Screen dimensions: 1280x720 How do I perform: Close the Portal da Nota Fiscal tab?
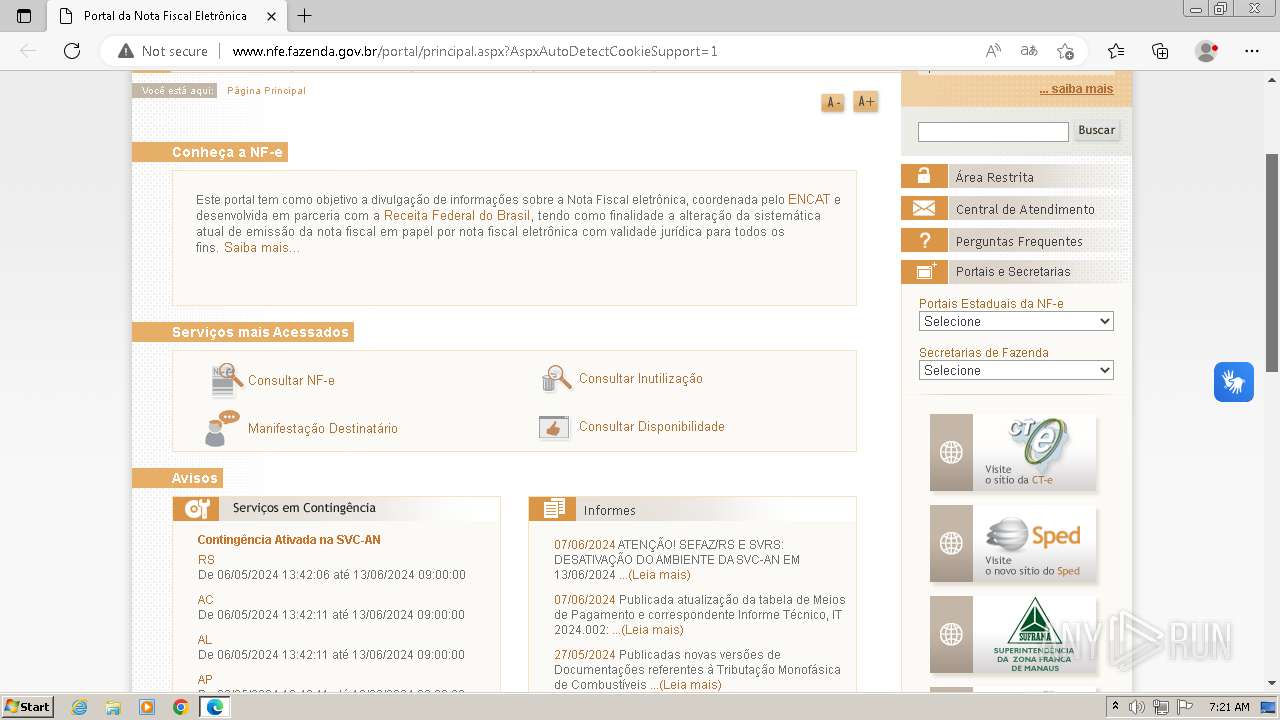tap(272, 16)
